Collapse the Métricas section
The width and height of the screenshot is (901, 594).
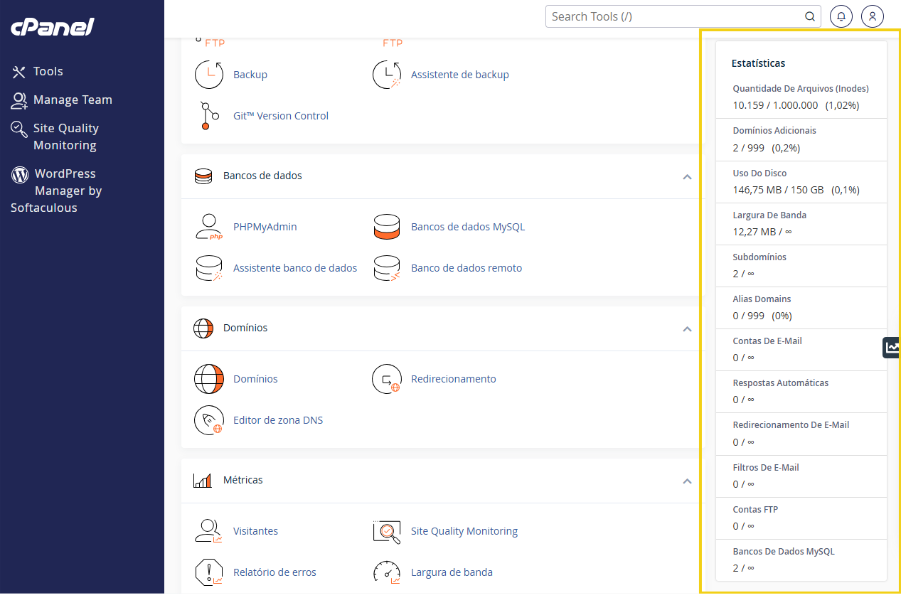(687, 479)
